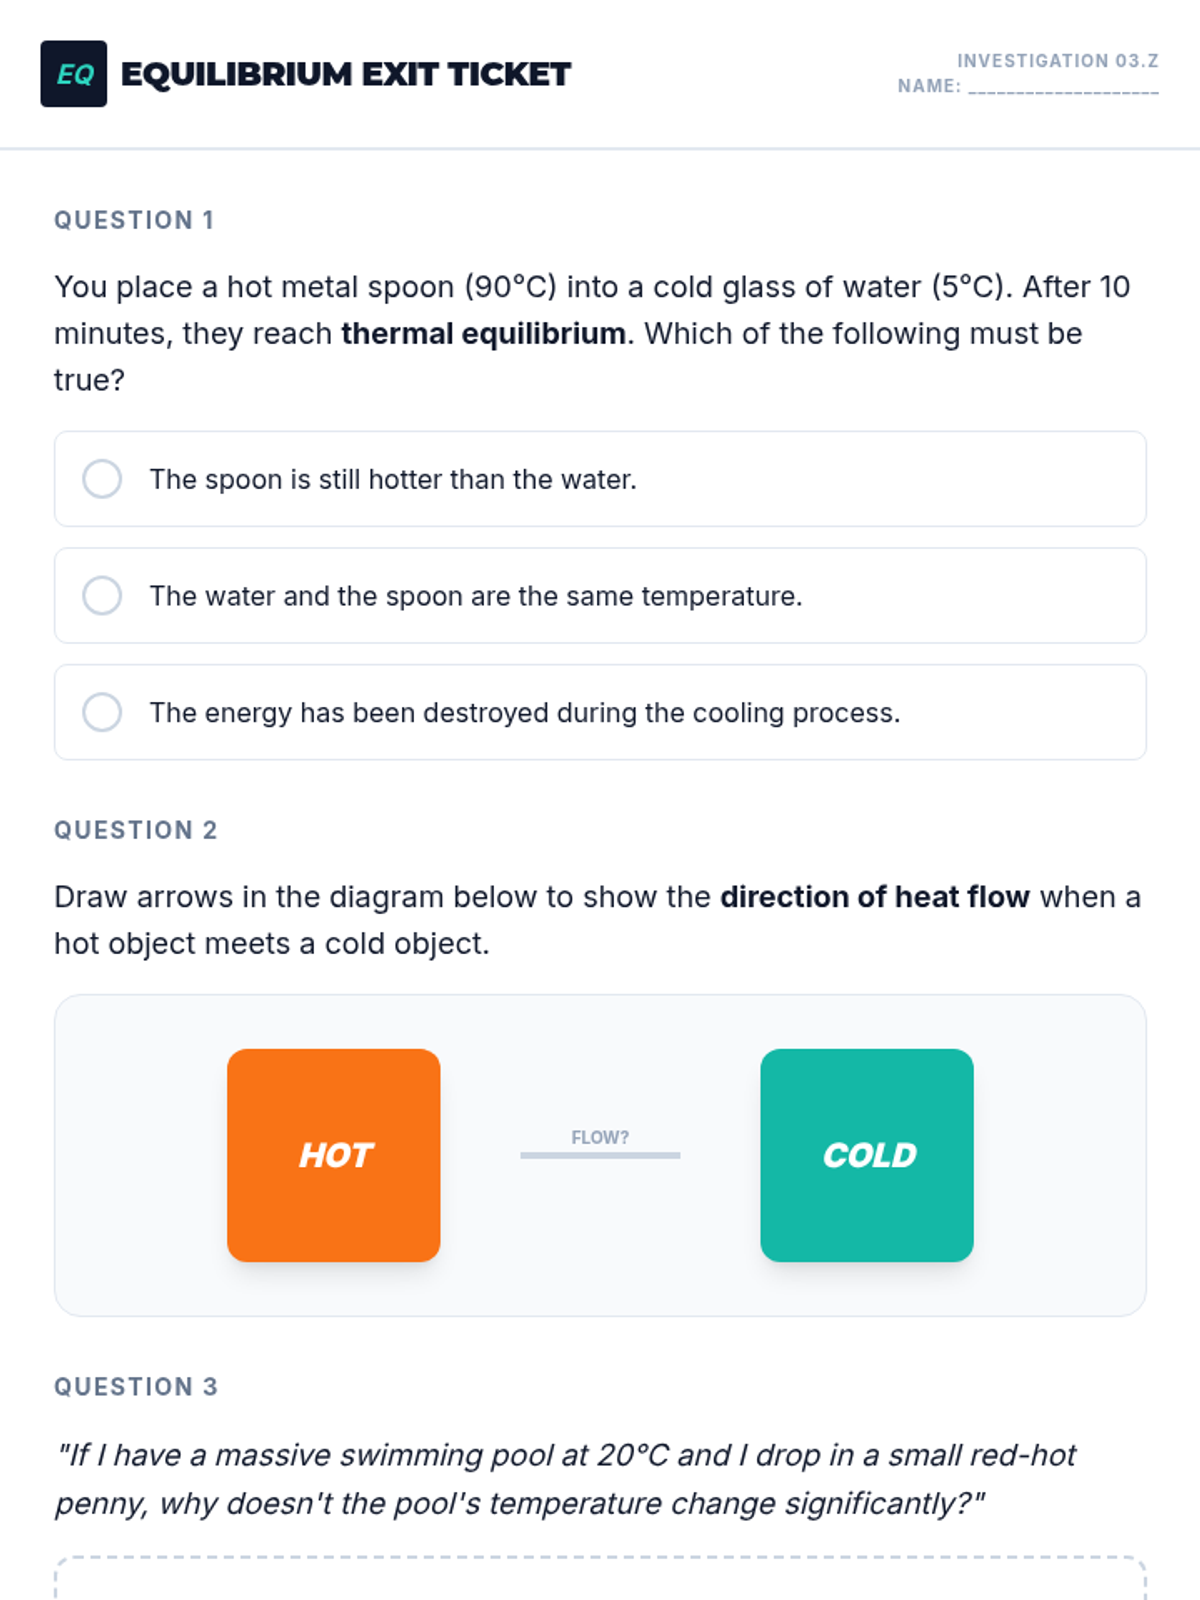The image size is (1200, 1600).
Task: Pick "energy has been destroyed" radio option
Action: tap(102, 713)
